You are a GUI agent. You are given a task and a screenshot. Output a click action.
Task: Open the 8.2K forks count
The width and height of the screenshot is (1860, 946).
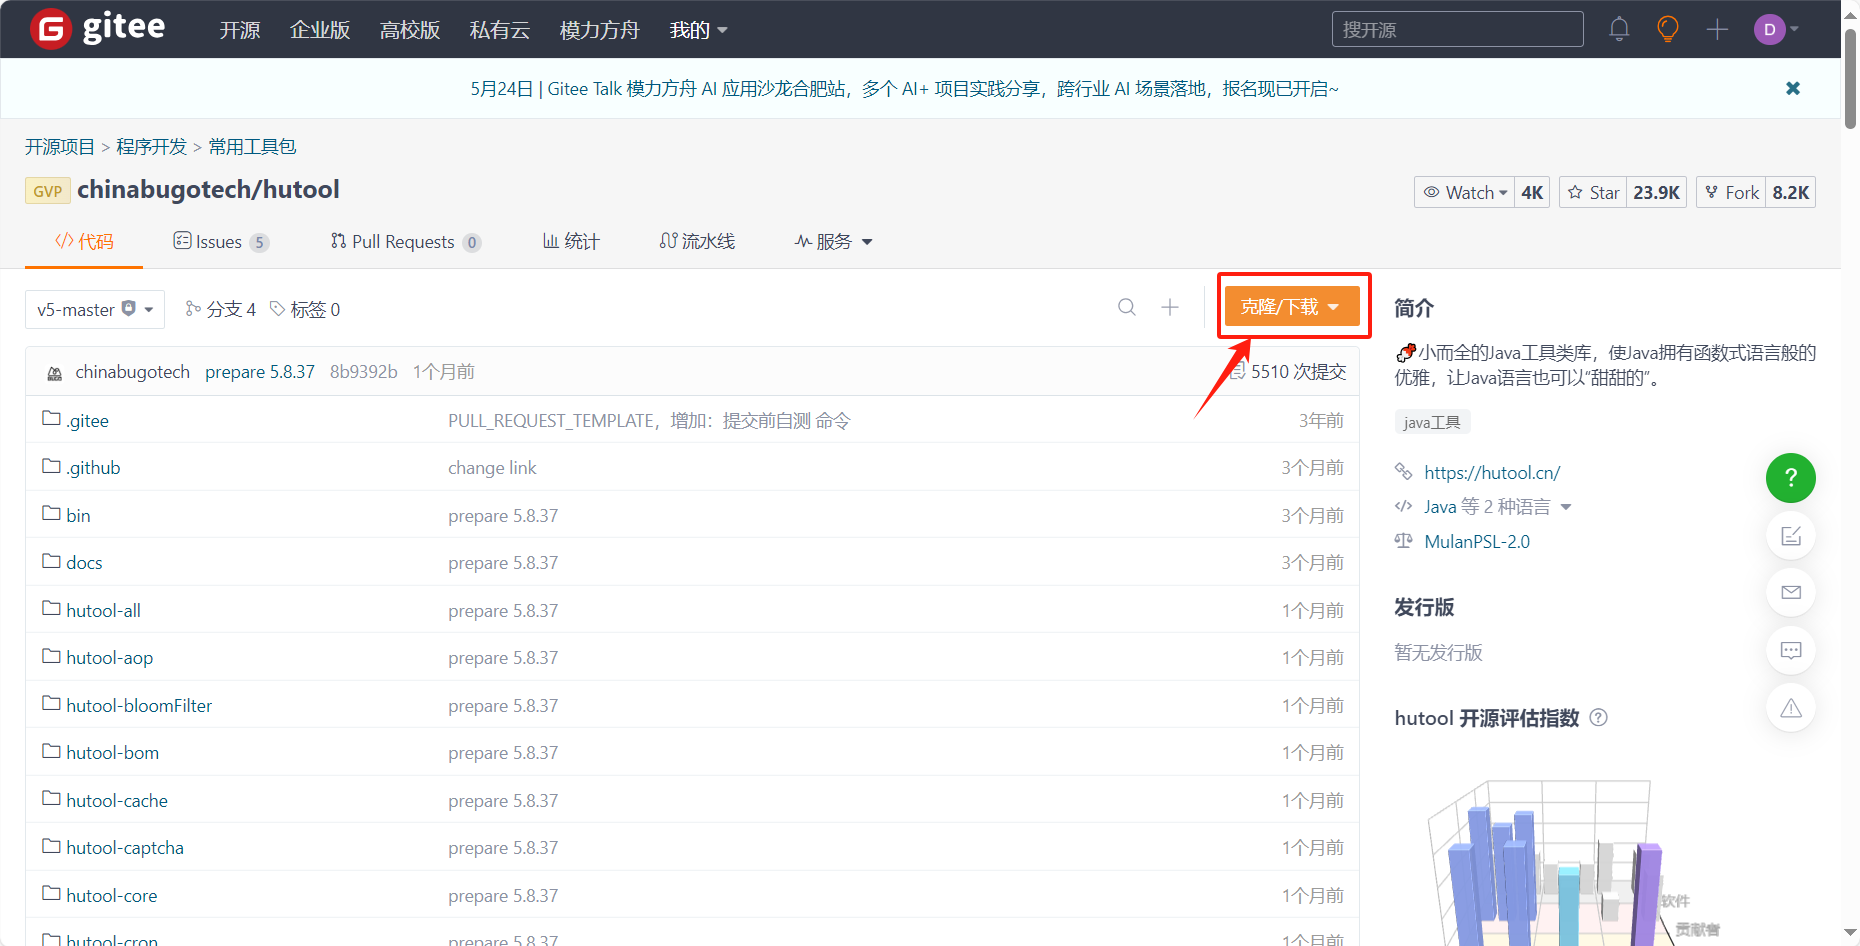pos(1791,192)
